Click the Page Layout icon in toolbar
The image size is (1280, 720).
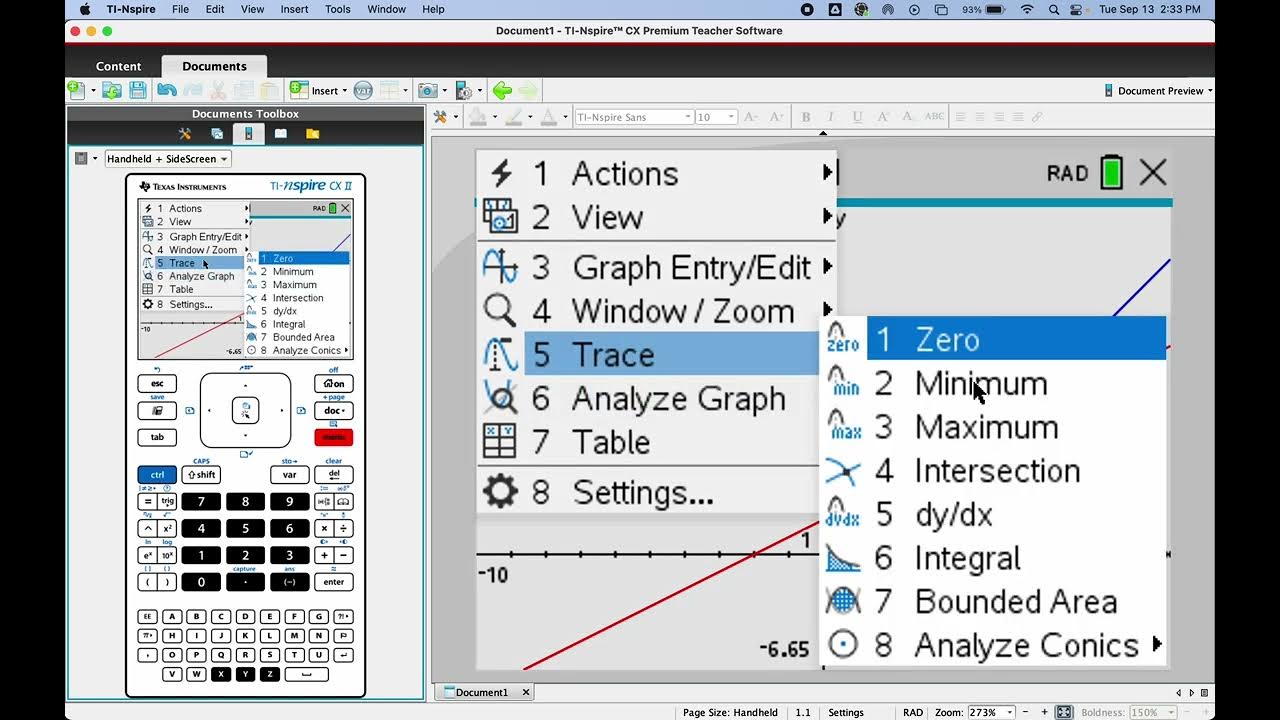(x=389, y=90)
